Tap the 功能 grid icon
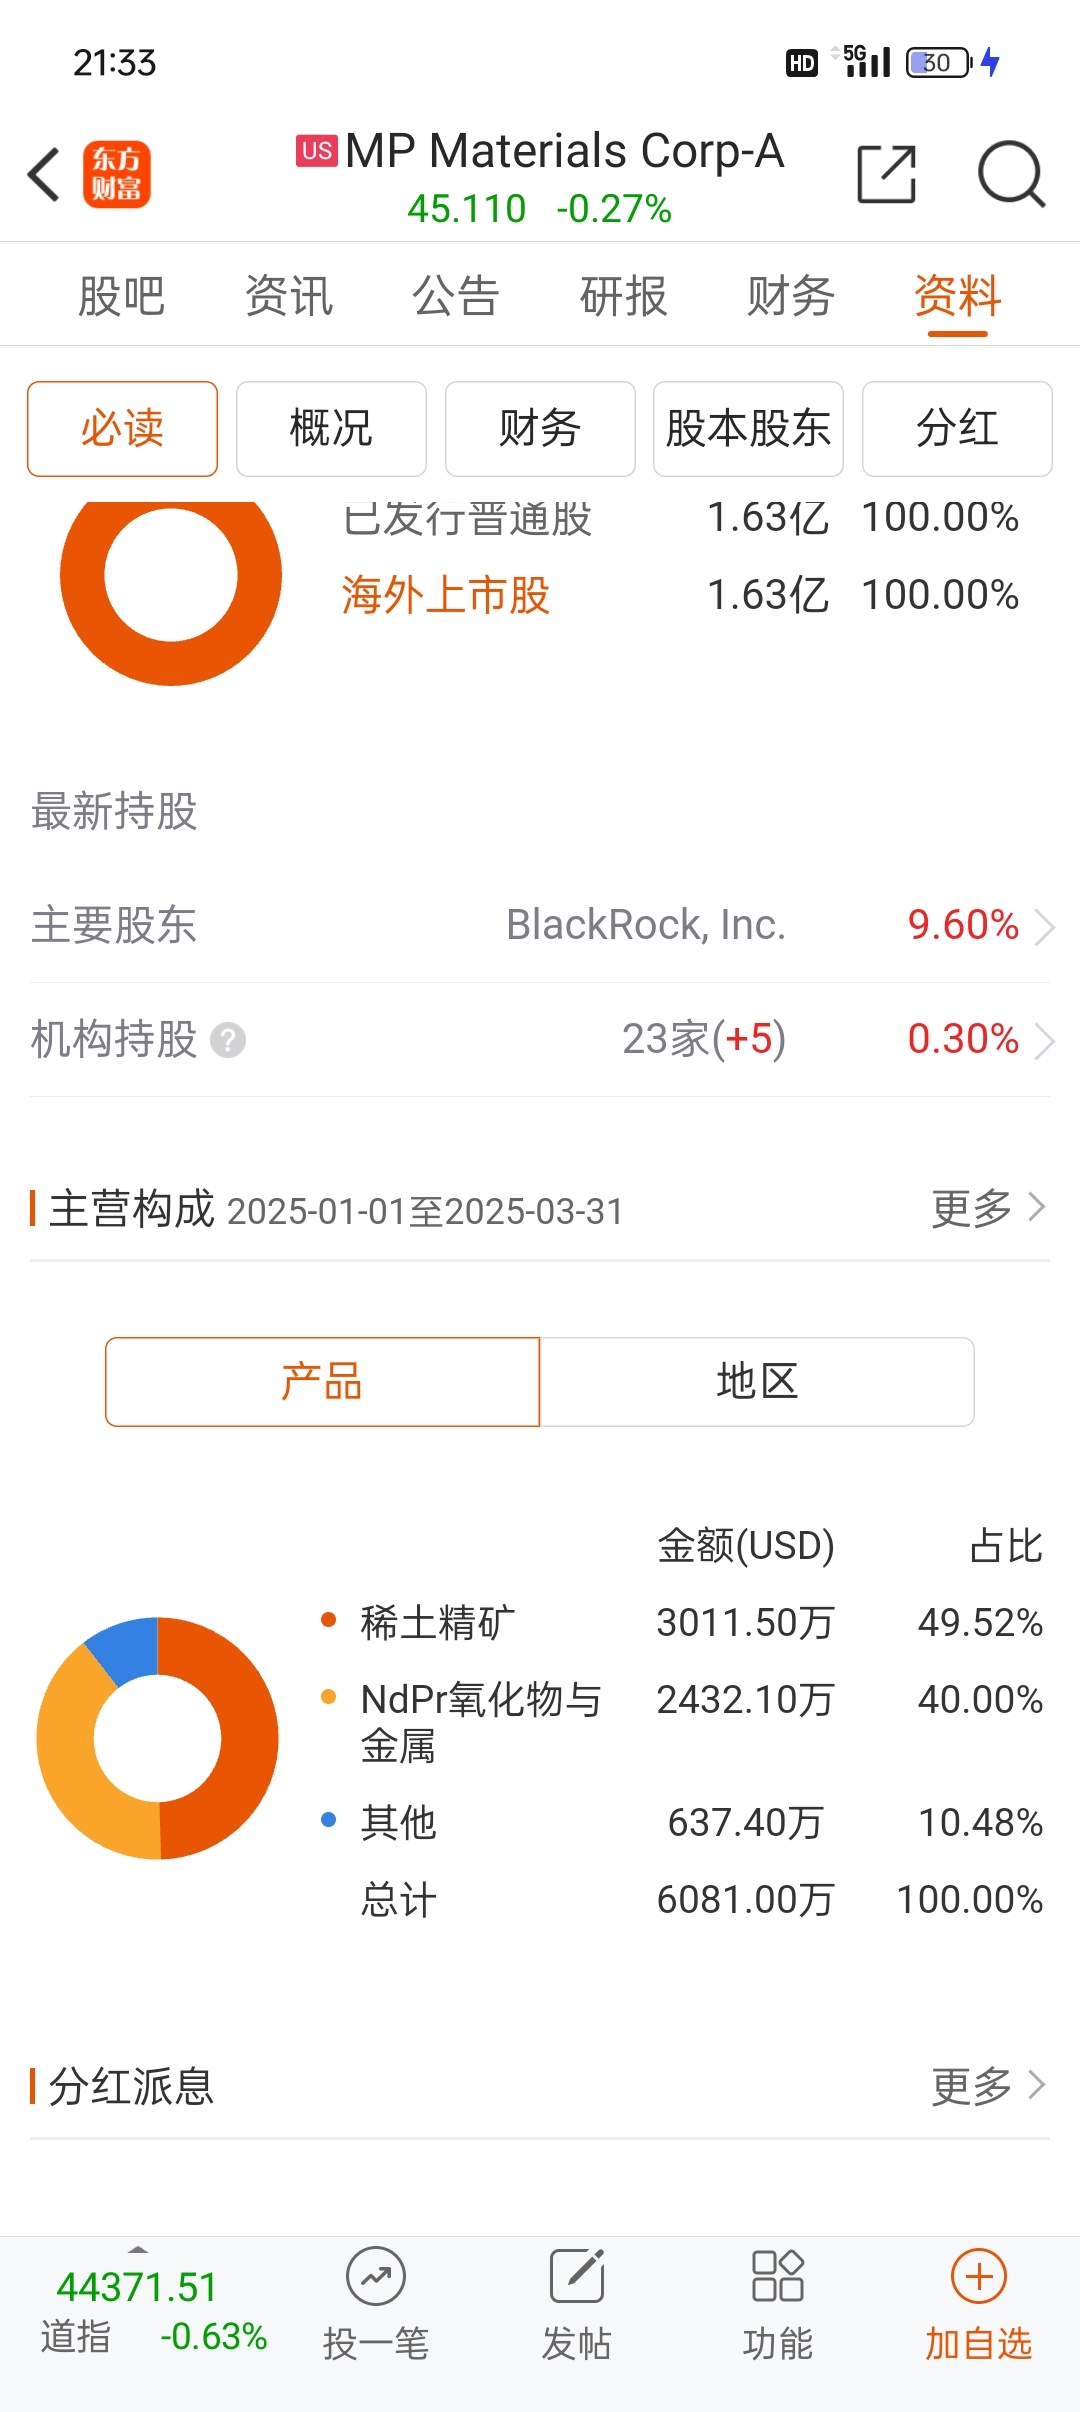The height and width of the screenshot is (2412, 1080). 777,2277
